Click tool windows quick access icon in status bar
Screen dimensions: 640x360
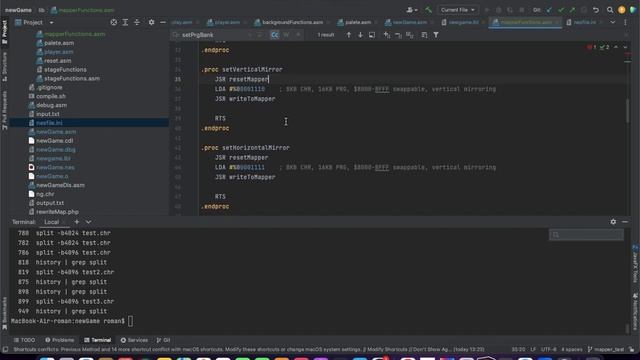coord(5,349)
